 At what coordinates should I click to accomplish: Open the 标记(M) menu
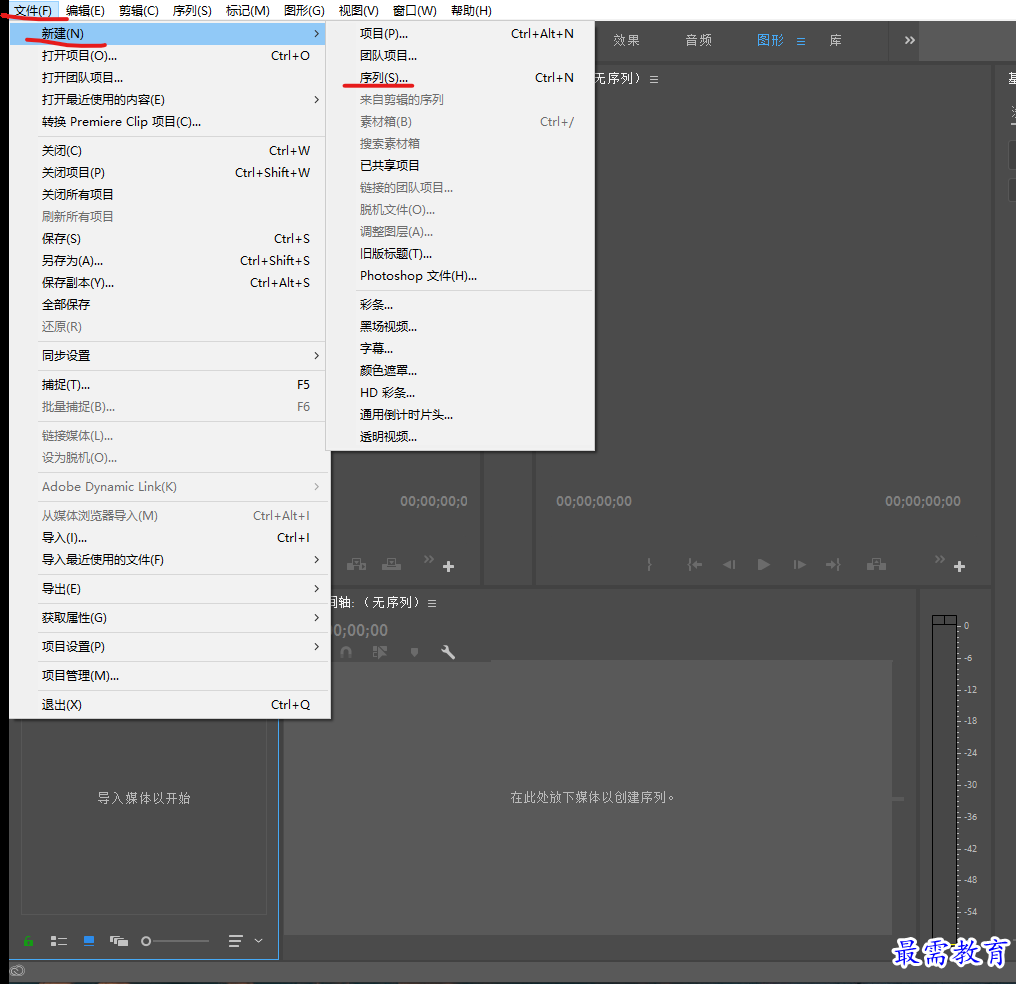(248, 10)
